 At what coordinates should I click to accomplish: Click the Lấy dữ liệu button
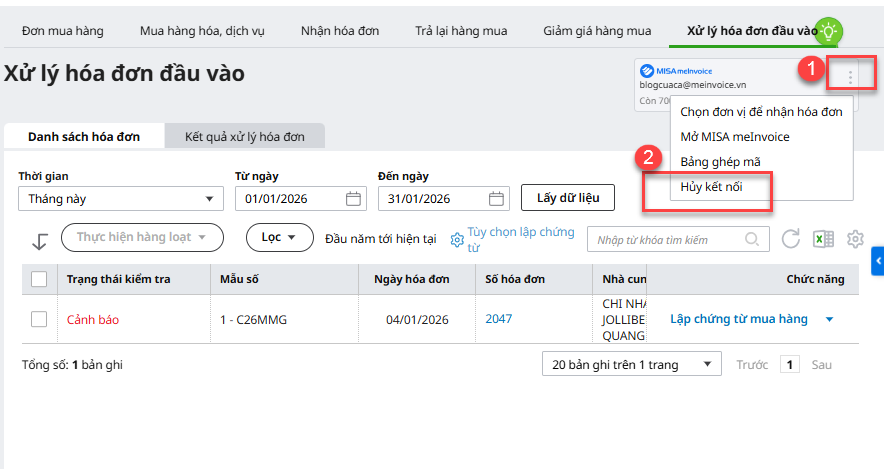click(568, 197)
